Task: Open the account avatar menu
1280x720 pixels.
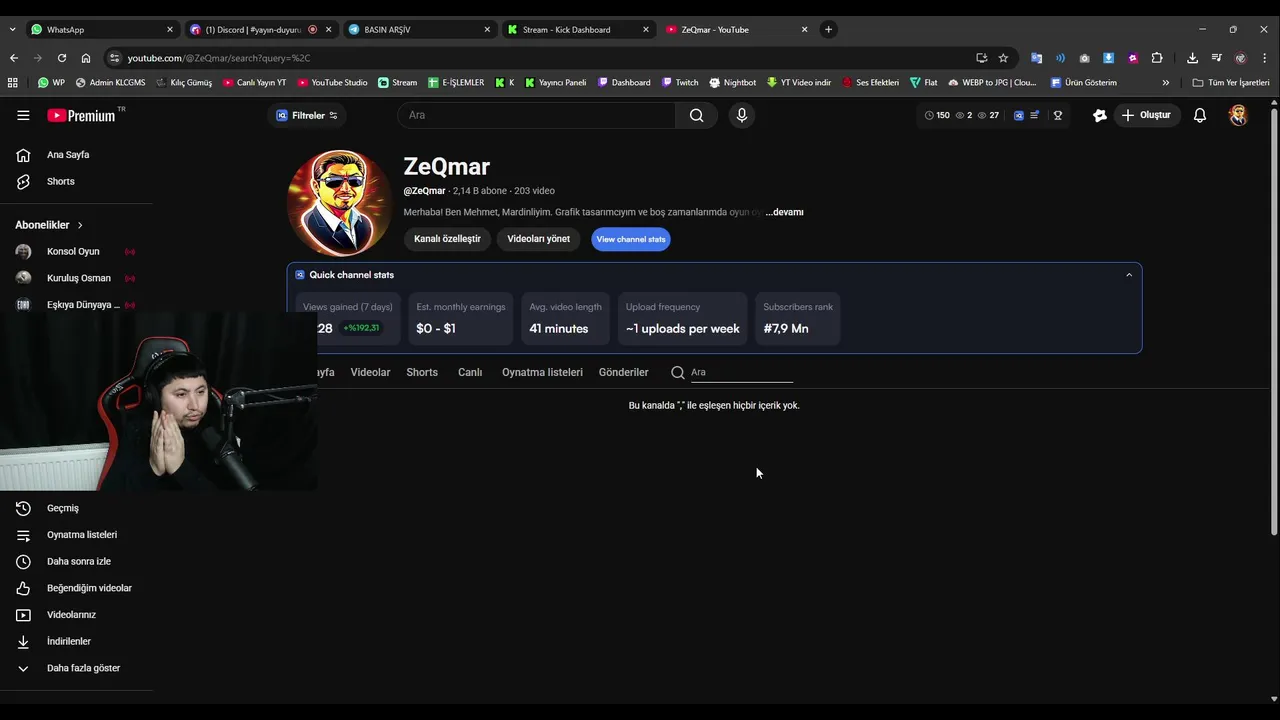Action: point(1238,115)
